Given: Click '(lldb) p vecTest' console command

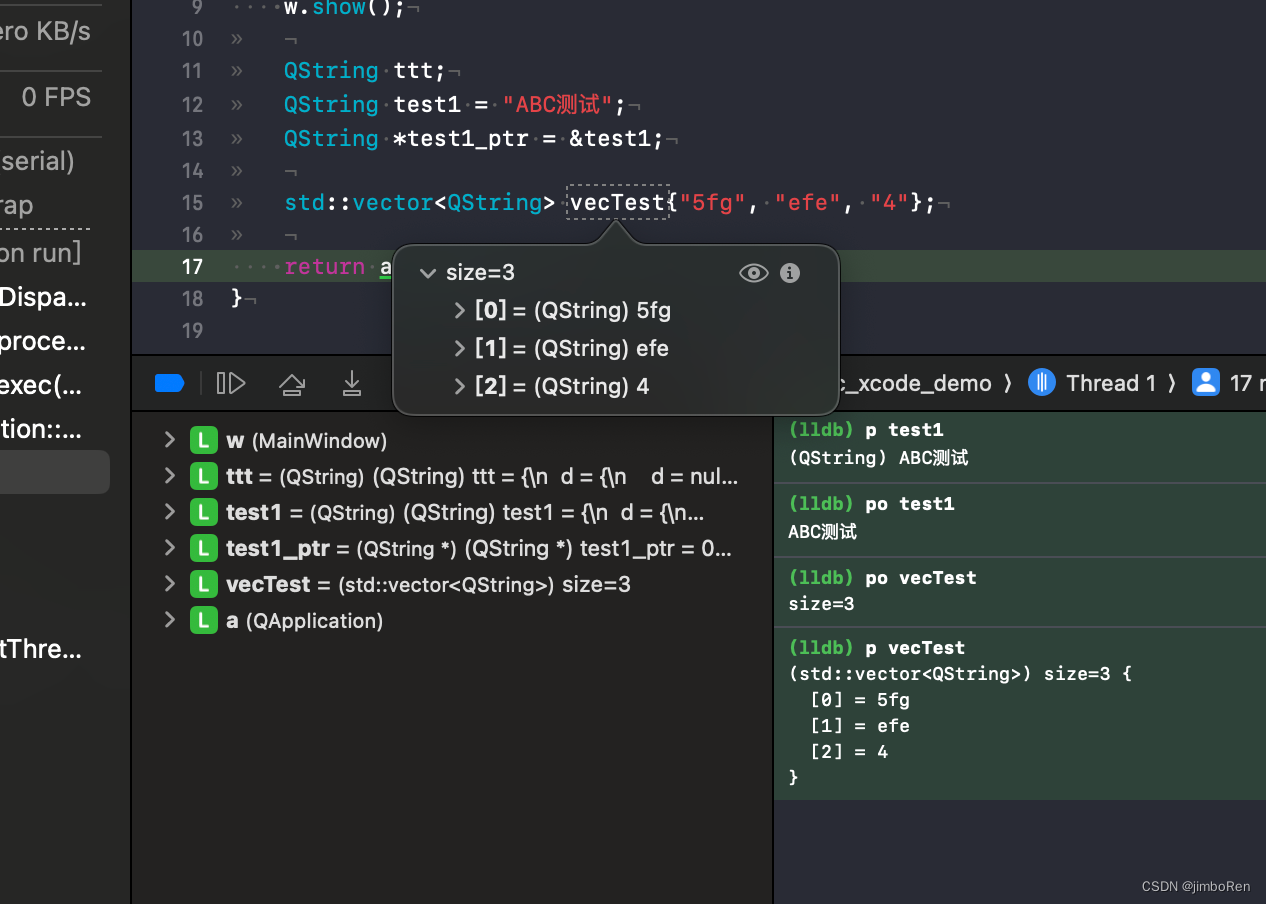Looking at the screenshot, I should (877, 648).
